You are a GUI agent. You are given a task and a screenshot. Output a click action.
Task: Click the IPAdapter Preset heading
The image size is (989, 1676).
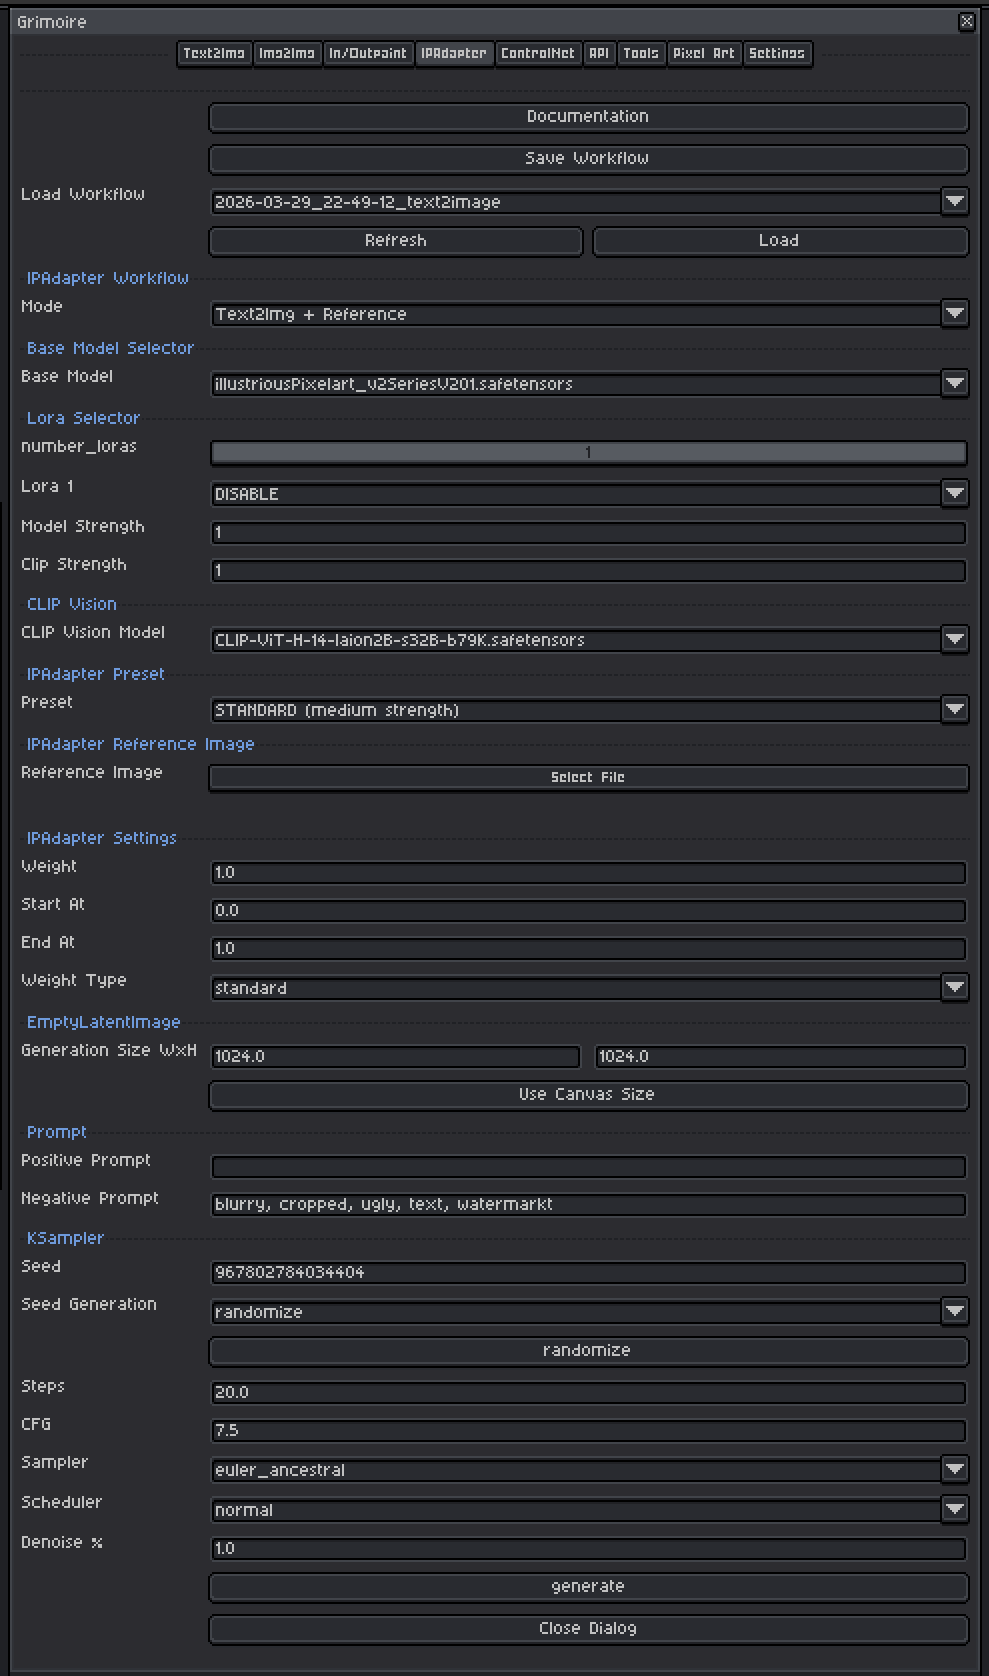(95, 675)
